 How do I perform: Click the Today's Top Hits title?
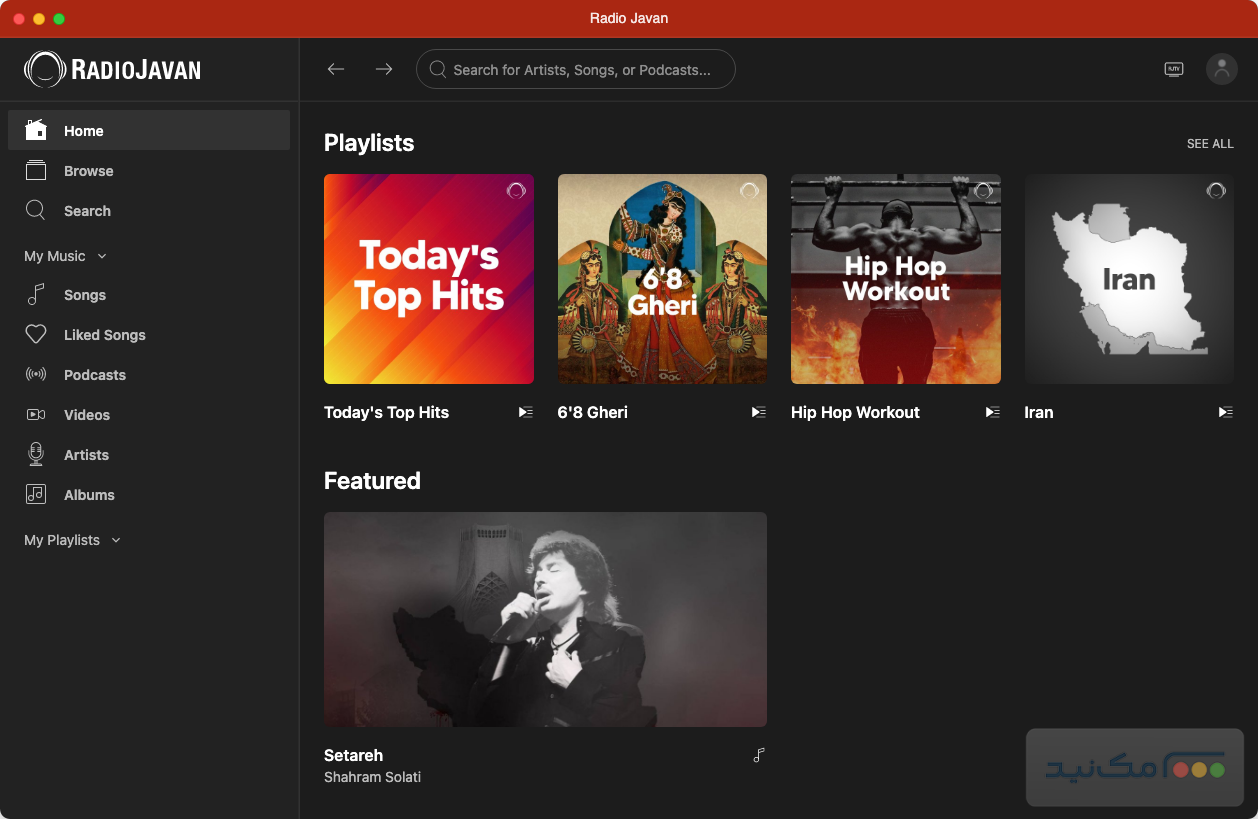pos(386,412)
